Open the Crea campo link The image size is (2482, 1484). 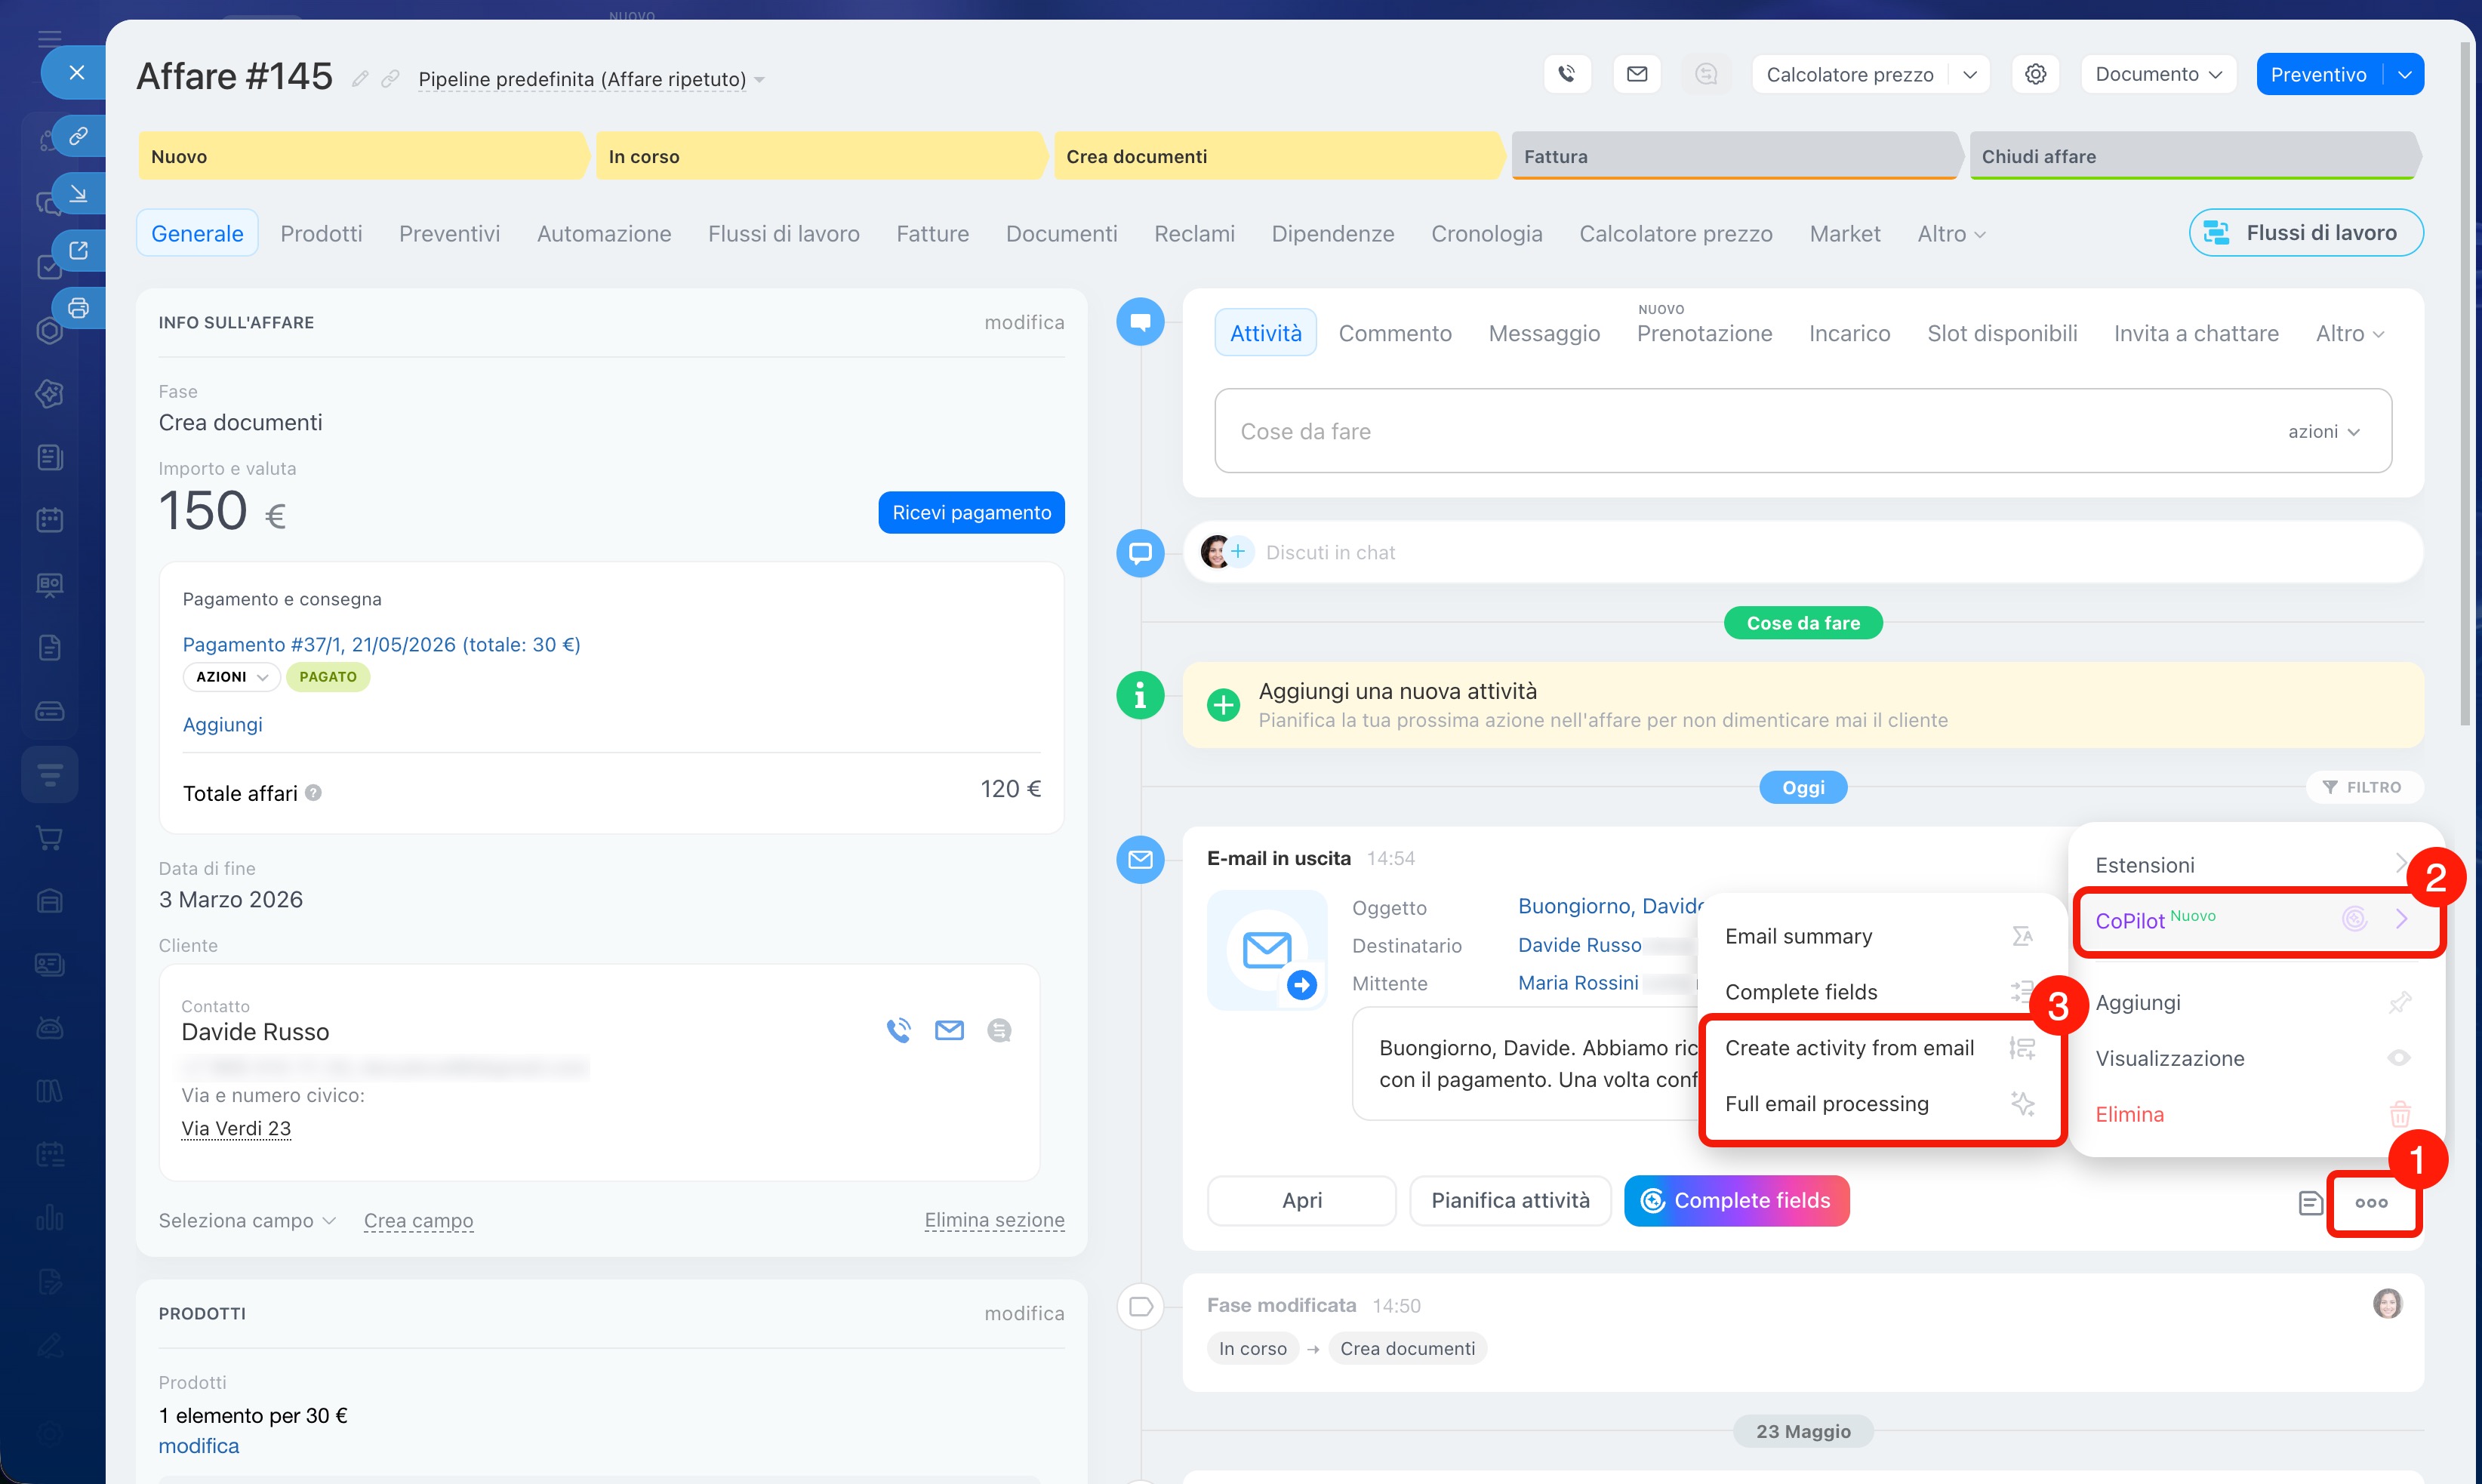click(x=418, y=1220)
